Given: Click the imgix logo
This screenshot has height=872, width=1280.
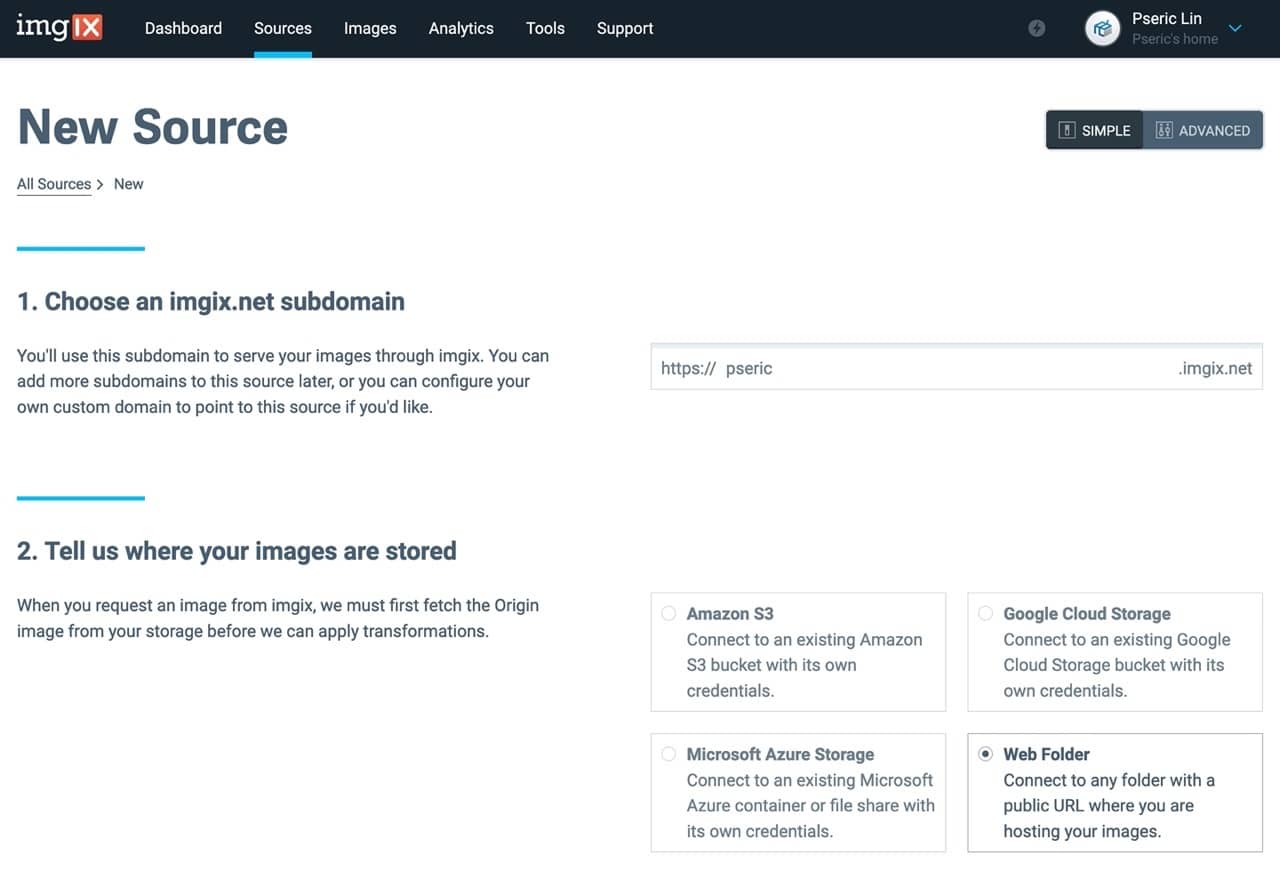Looking at the screenshot, I should coord(60,28).
